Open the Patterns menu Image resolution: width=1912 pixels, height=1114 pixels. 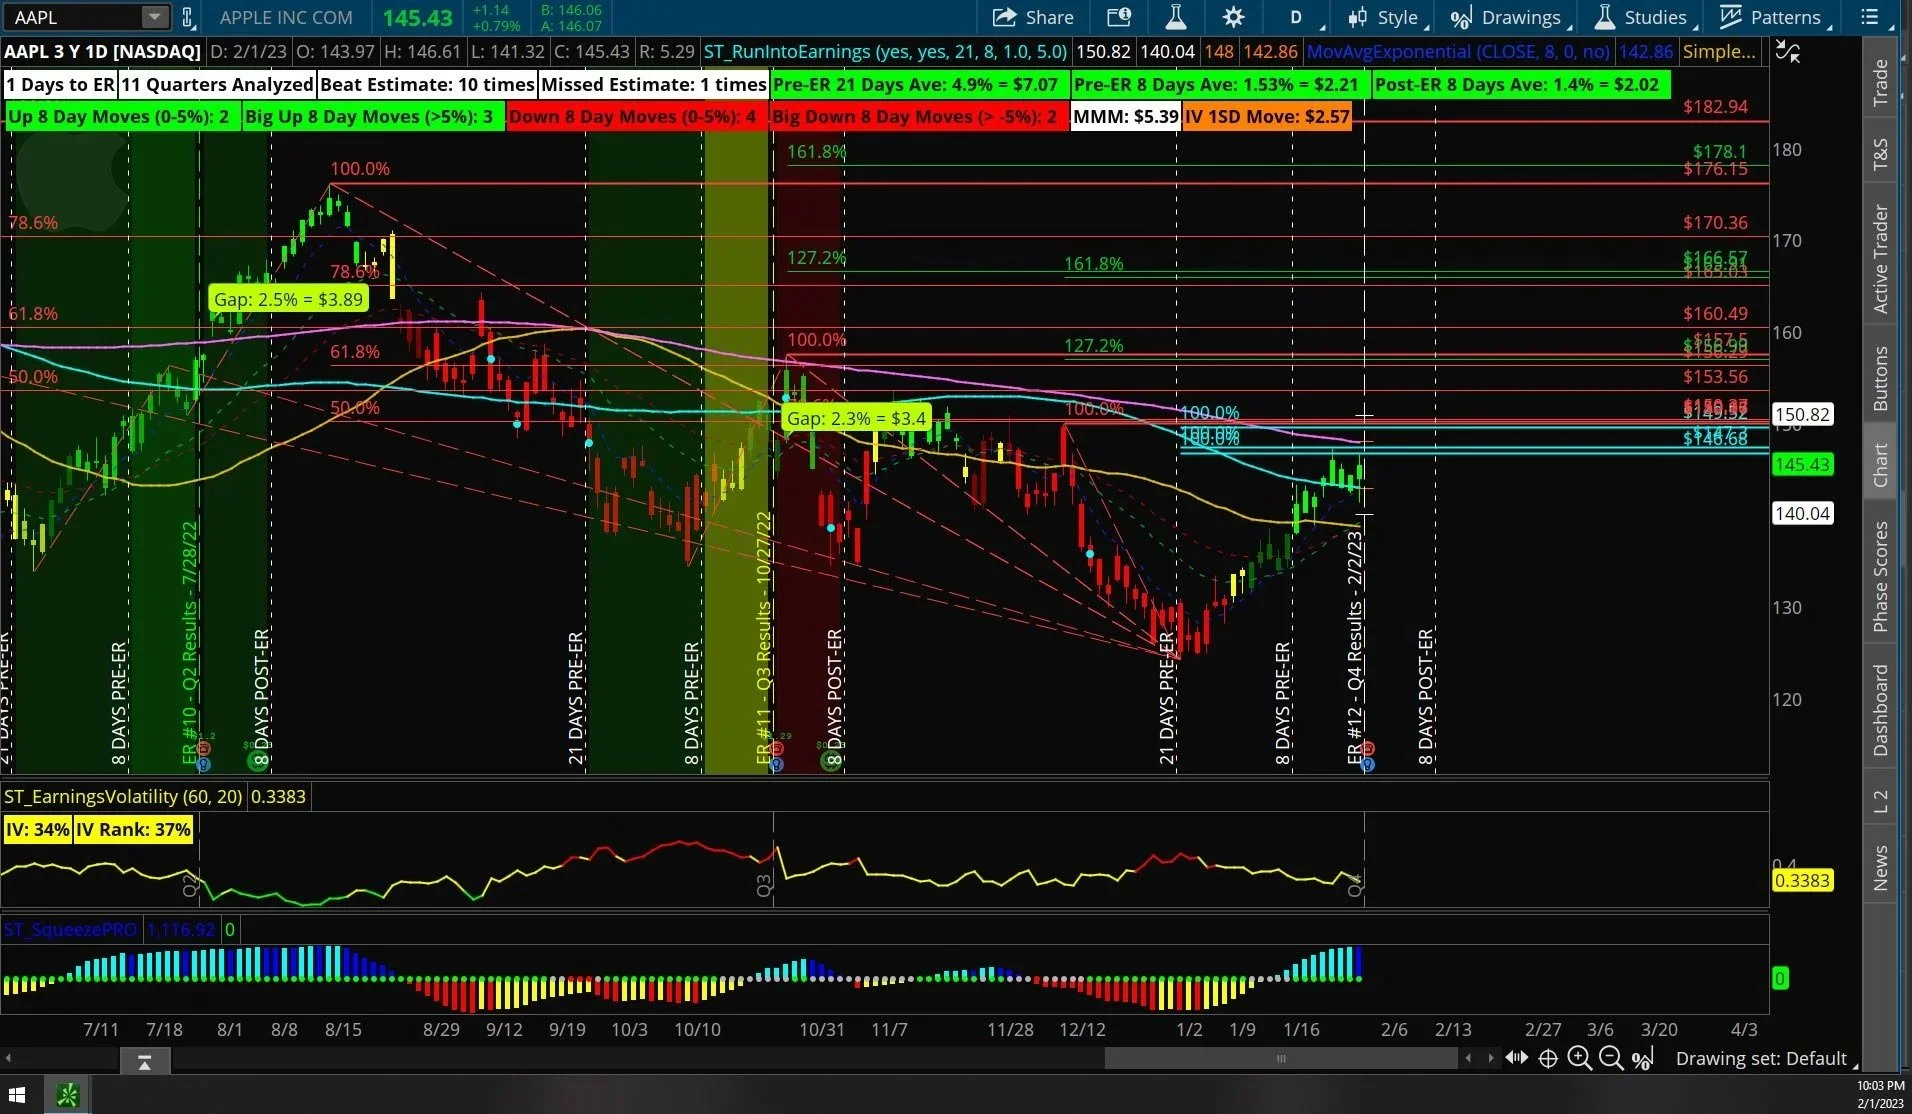point(1774,17)
